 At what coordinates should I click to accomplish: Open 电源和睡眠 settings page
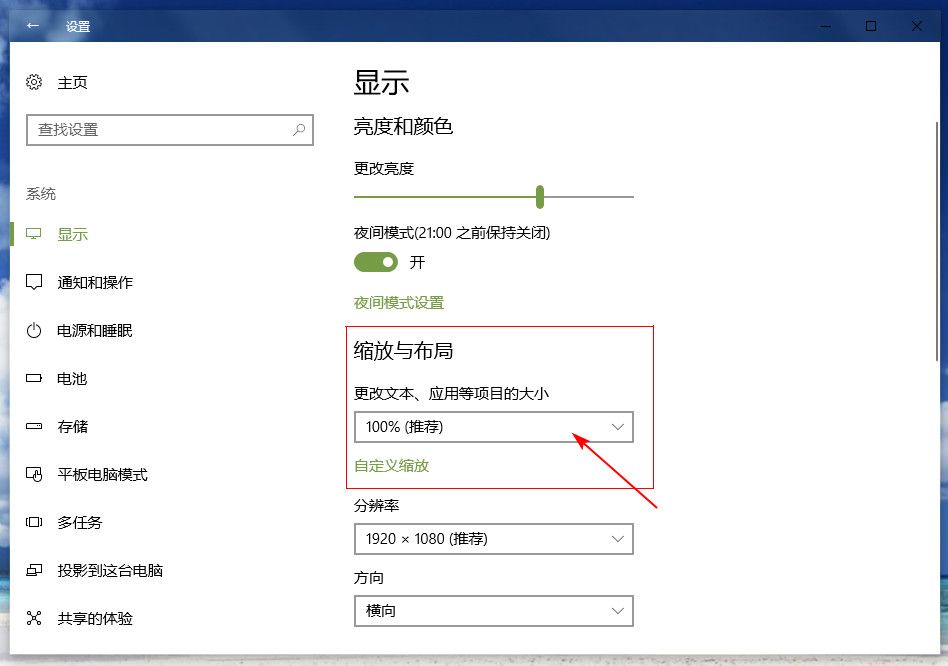click(x=95, y=331)
